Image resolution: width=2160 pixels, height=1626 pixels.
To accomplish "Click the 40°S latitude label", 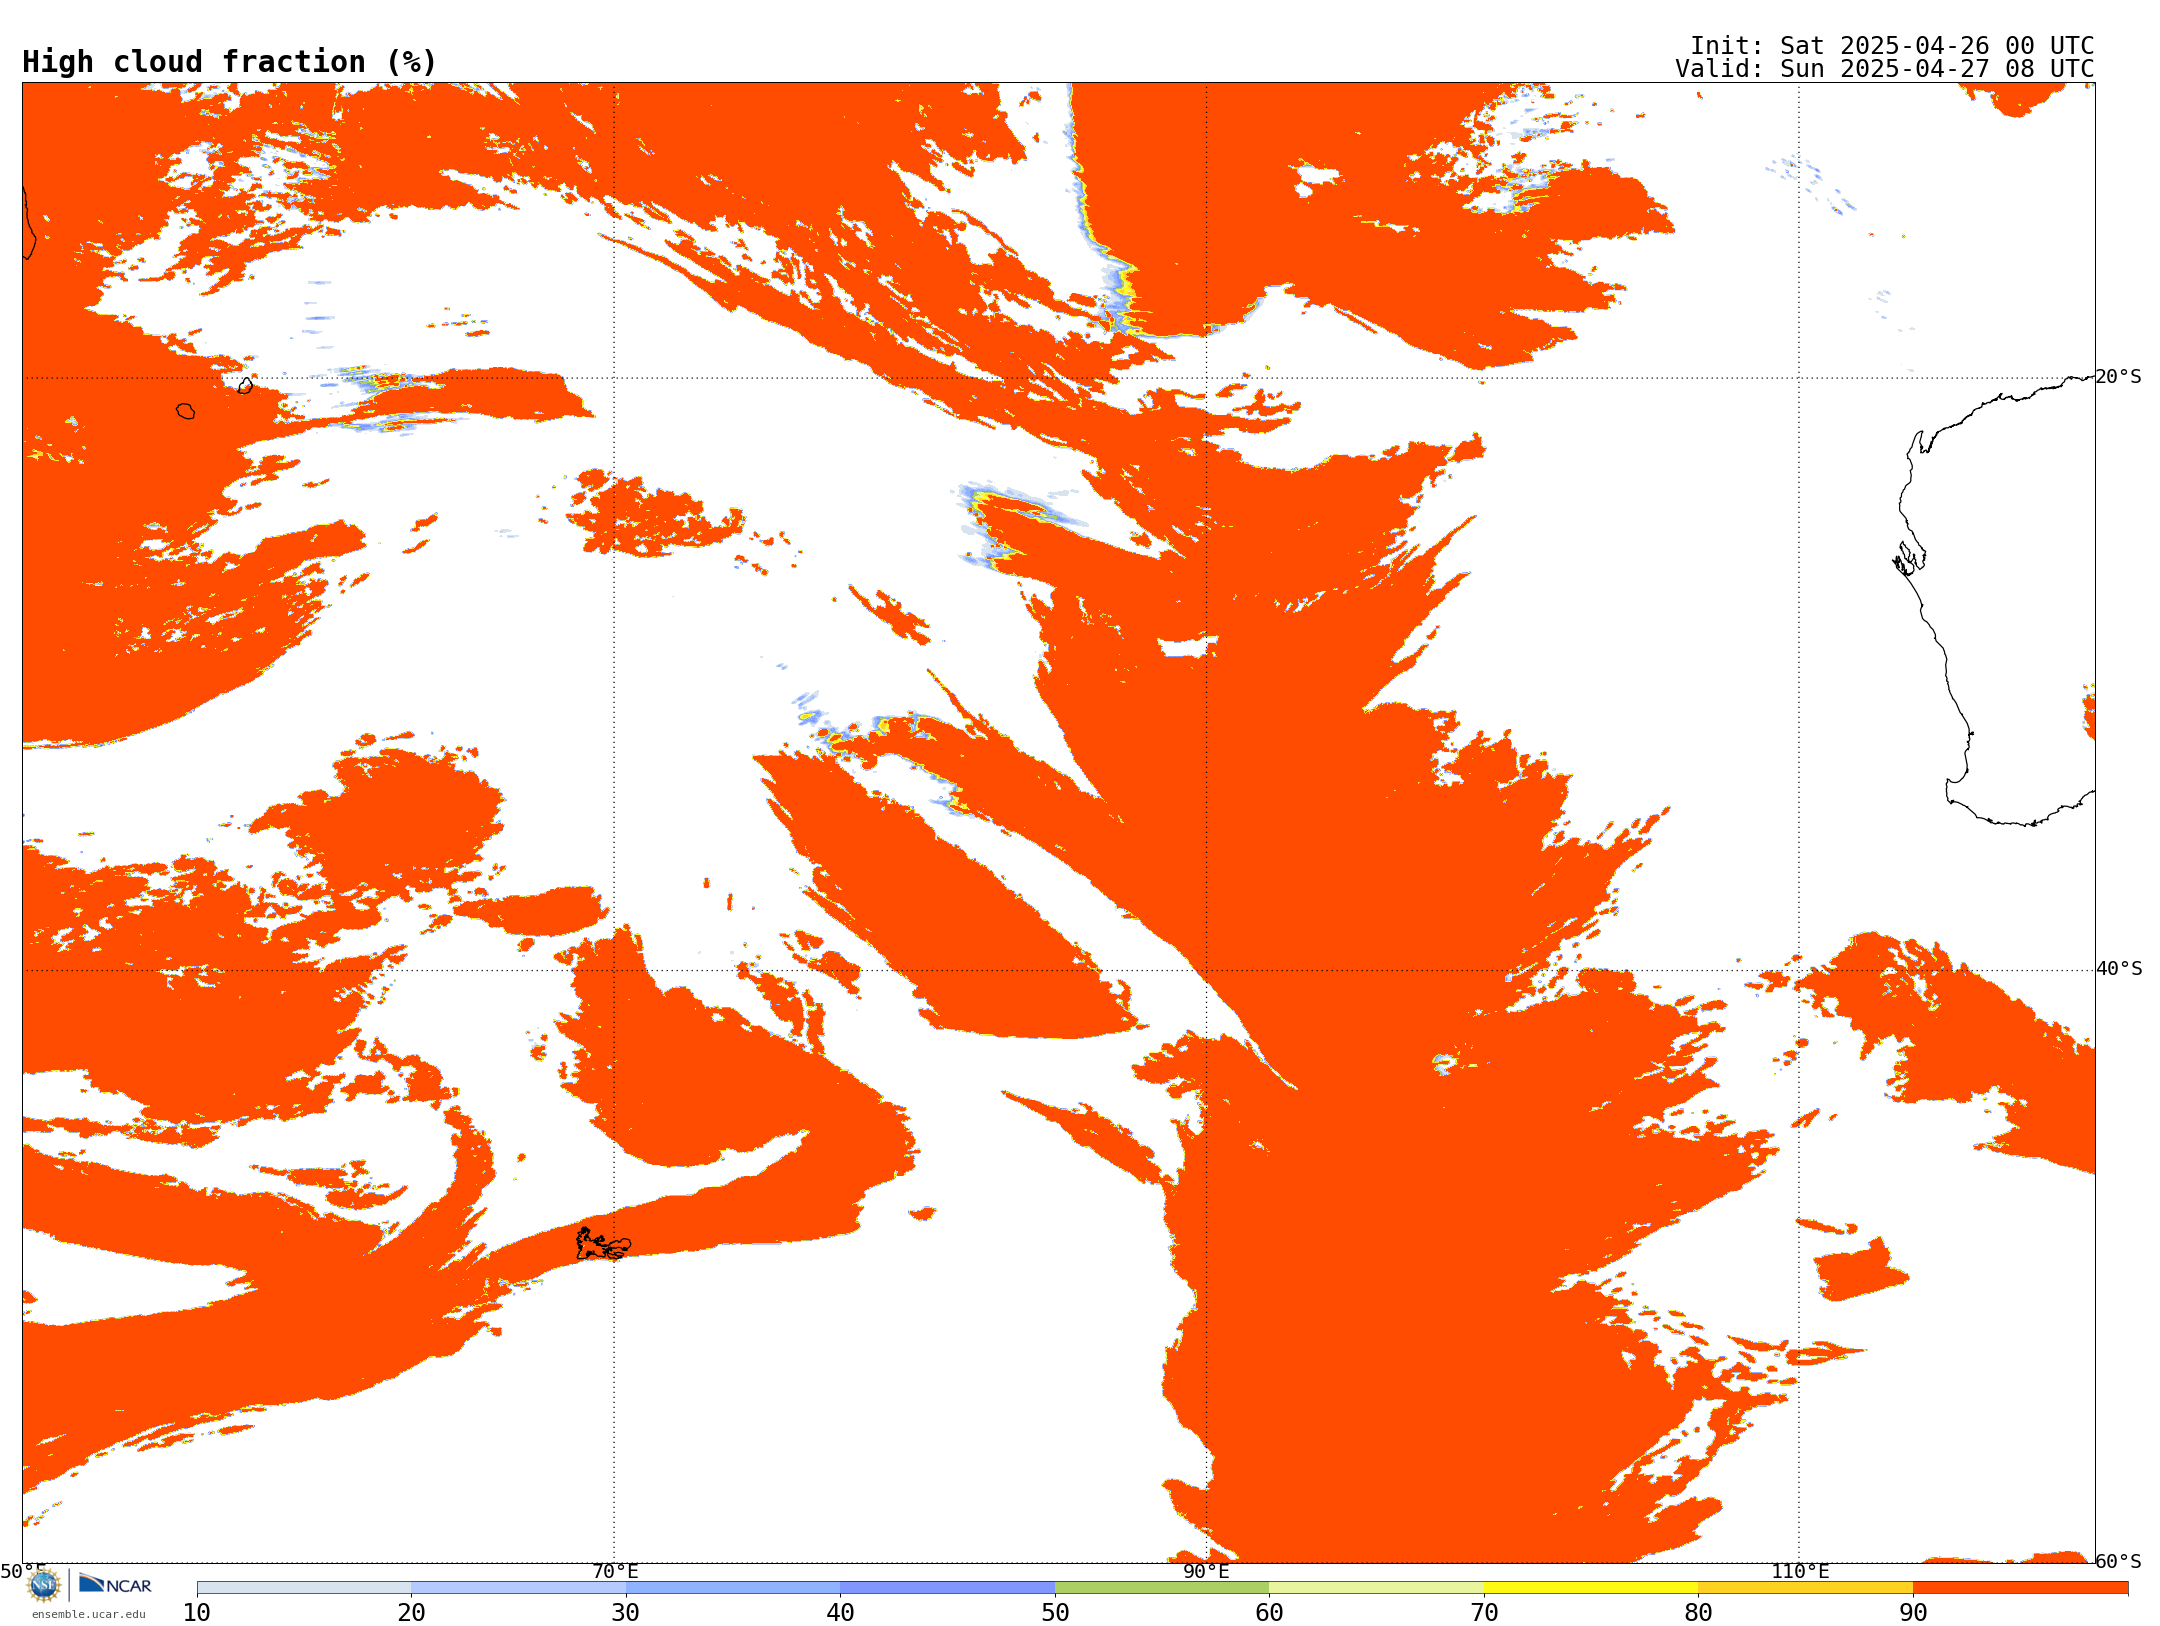I will [x=2119, y=969].
